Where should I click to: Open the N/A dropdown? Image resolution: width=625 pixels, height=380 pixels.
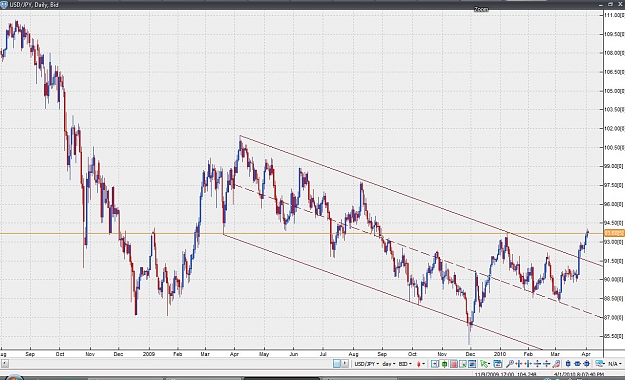[614, 364]
